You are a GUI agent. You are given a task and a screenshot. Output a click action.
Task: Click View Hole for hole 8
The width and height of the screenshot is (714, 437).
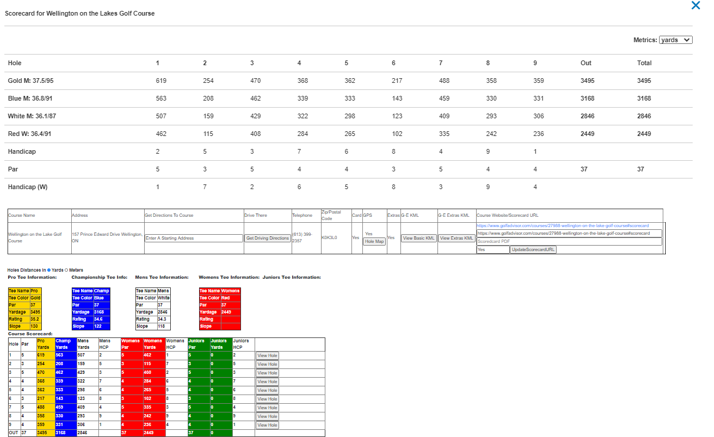267,416
